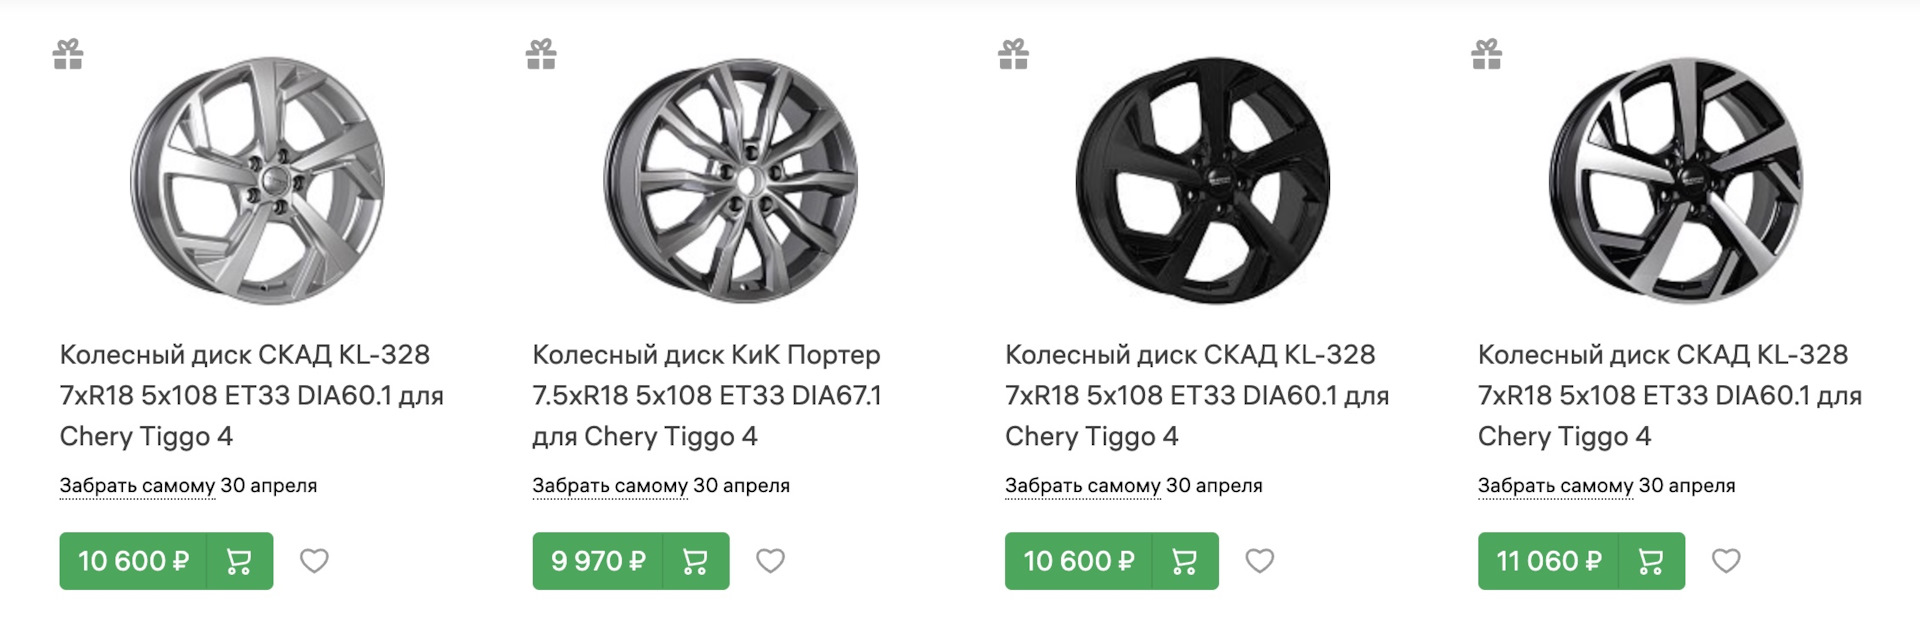
Task: Click the 10 600 ₽ price button on the silver wheel
Action: pos(133,561)
